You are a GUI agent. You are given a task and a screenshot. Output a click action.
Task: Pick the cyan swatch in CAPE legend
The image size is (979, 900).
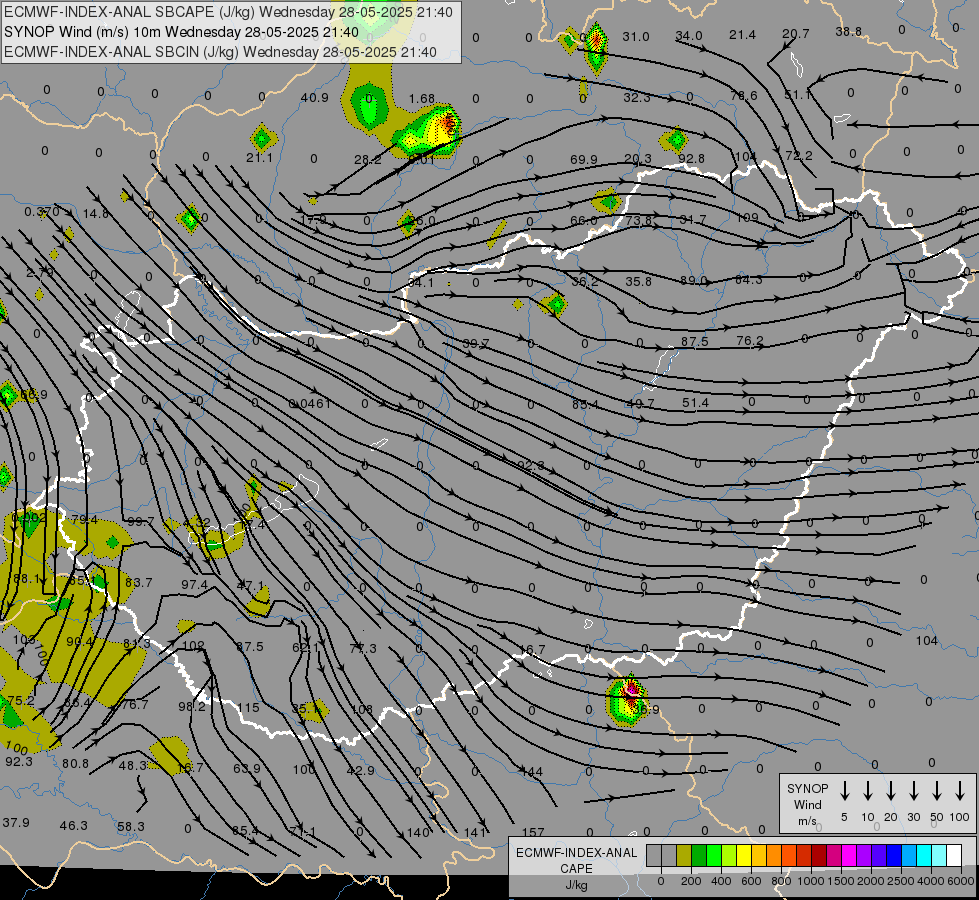tap(923, 855)
